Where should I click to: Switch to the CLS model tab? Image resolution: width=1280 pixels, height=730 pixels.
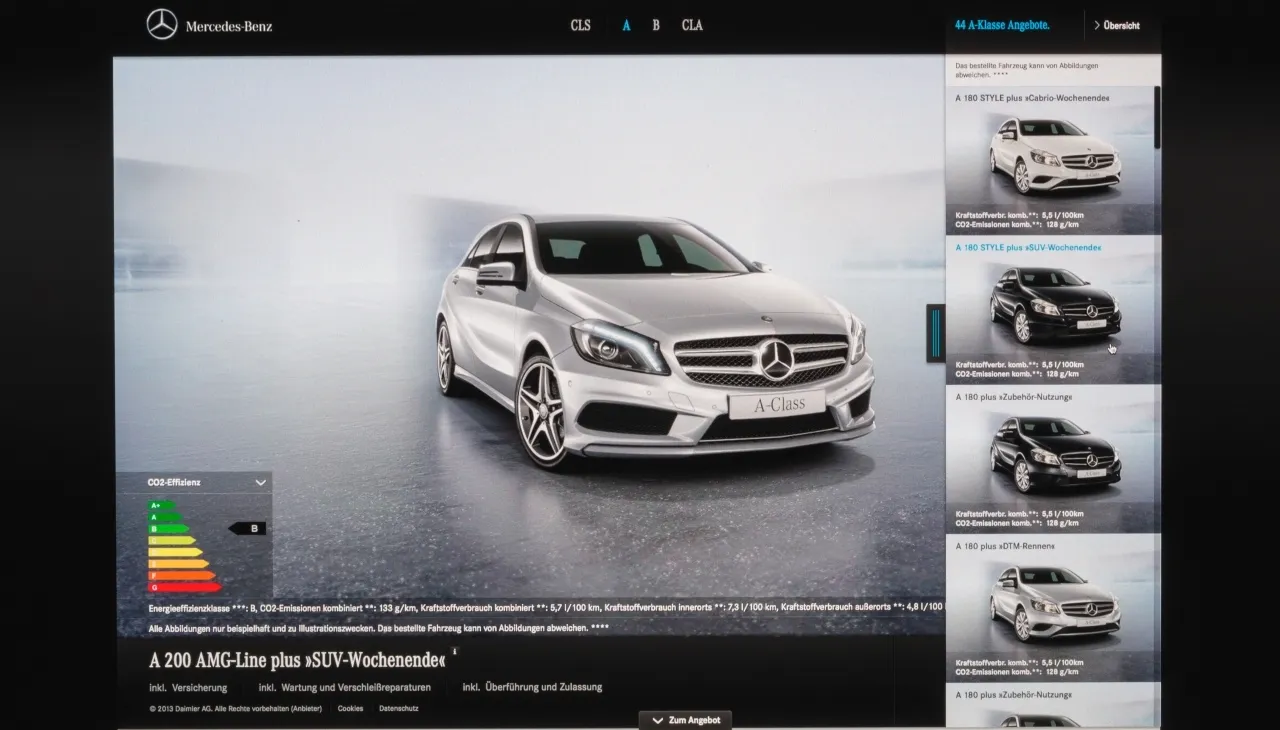click(x=580, y=25)
